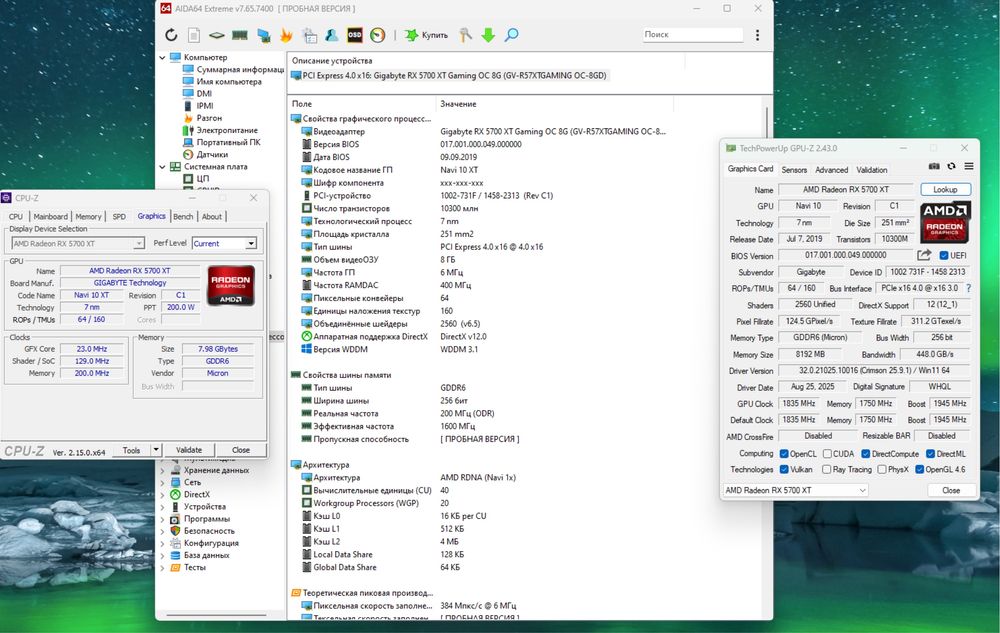Click the AIDA64 refresh toolbar icon
The image size is (1000, 633).
tap(171, 35)
